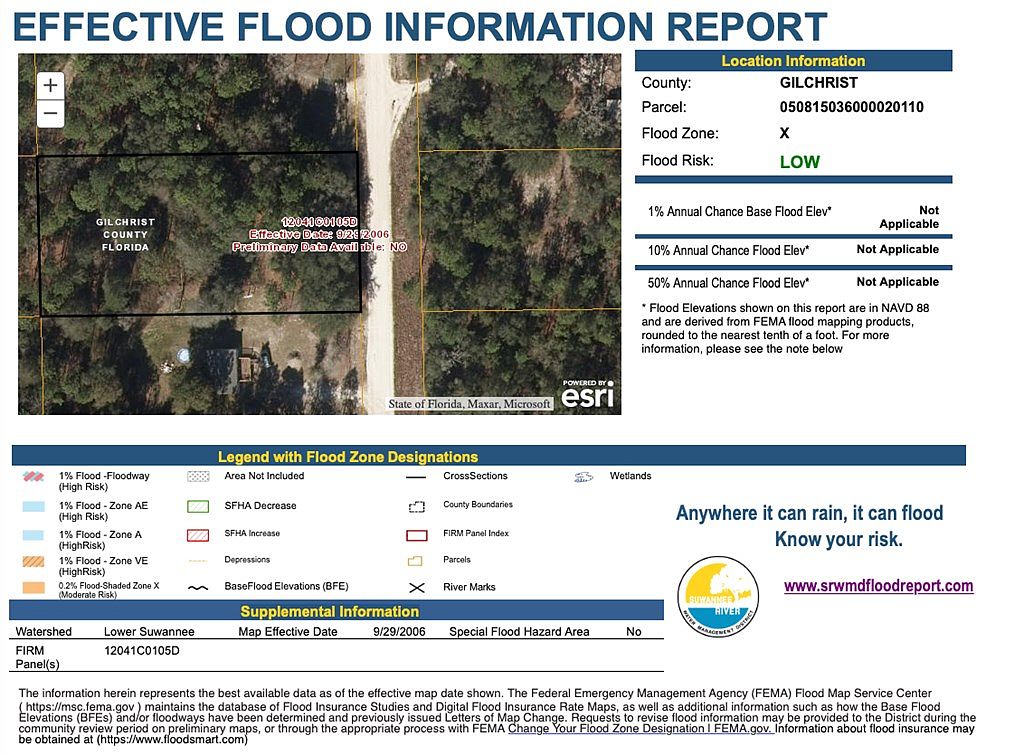
Task: Click the Location Information header
Action: click(793, 61)
